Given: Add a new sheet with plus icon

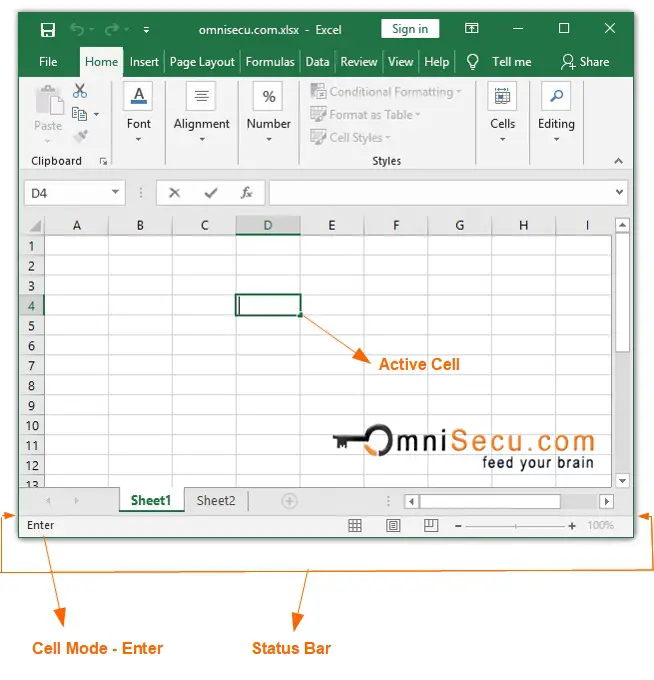Looking at the screenshot, I should click(x=289, y=501).
